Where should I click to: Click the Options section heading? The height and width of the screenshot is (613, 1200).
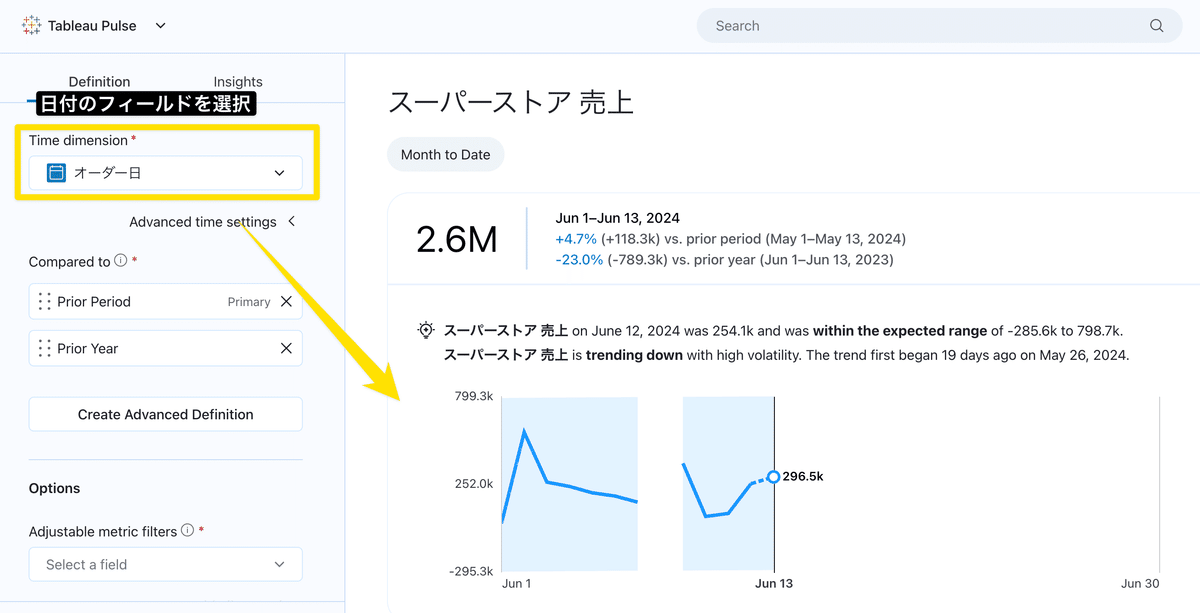pos(55,488)
